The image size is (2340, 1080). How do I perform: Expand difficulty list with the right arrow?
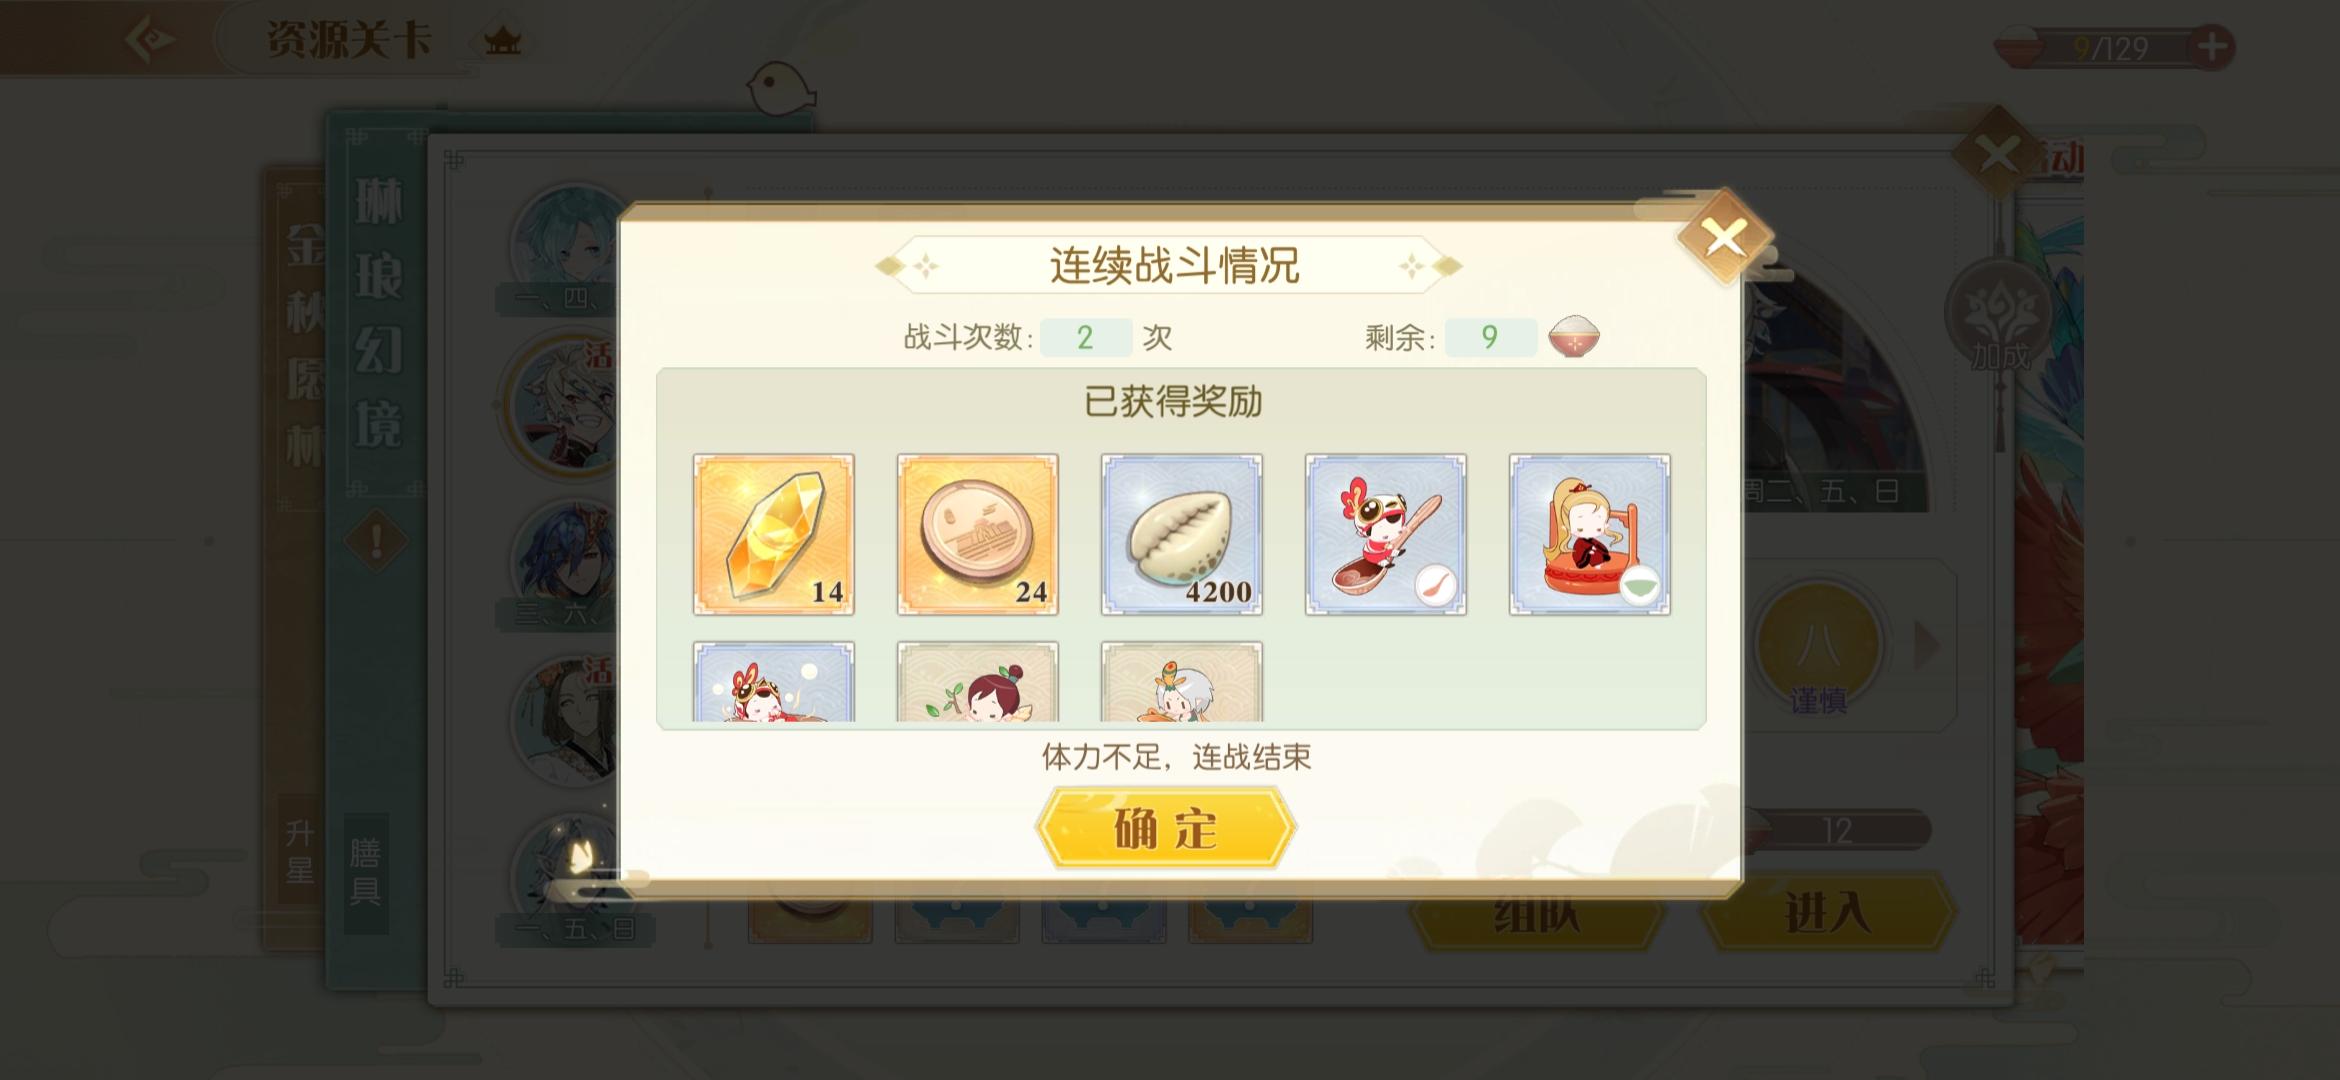(1926, 646)
